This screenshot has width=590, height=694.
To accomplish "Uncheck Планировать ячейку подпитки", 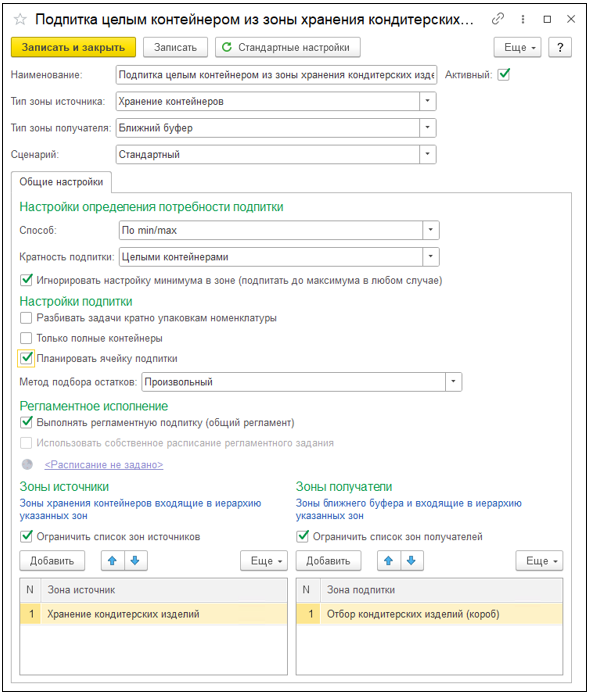I will point(26,358).
